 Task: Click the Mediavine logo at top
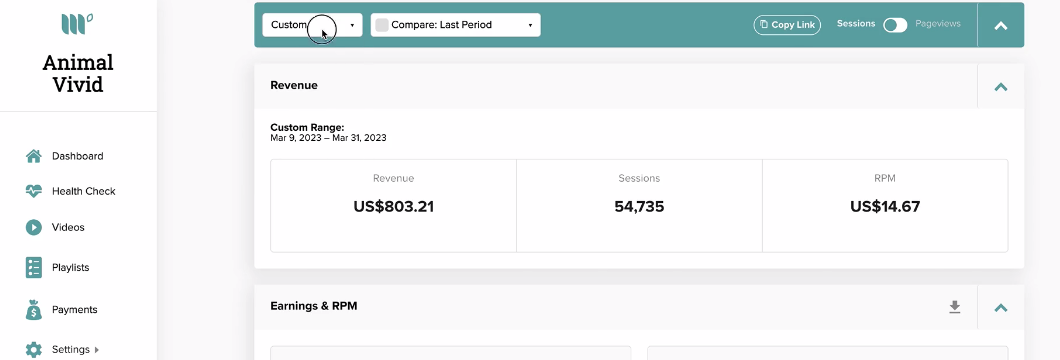(x=77, y=24)
